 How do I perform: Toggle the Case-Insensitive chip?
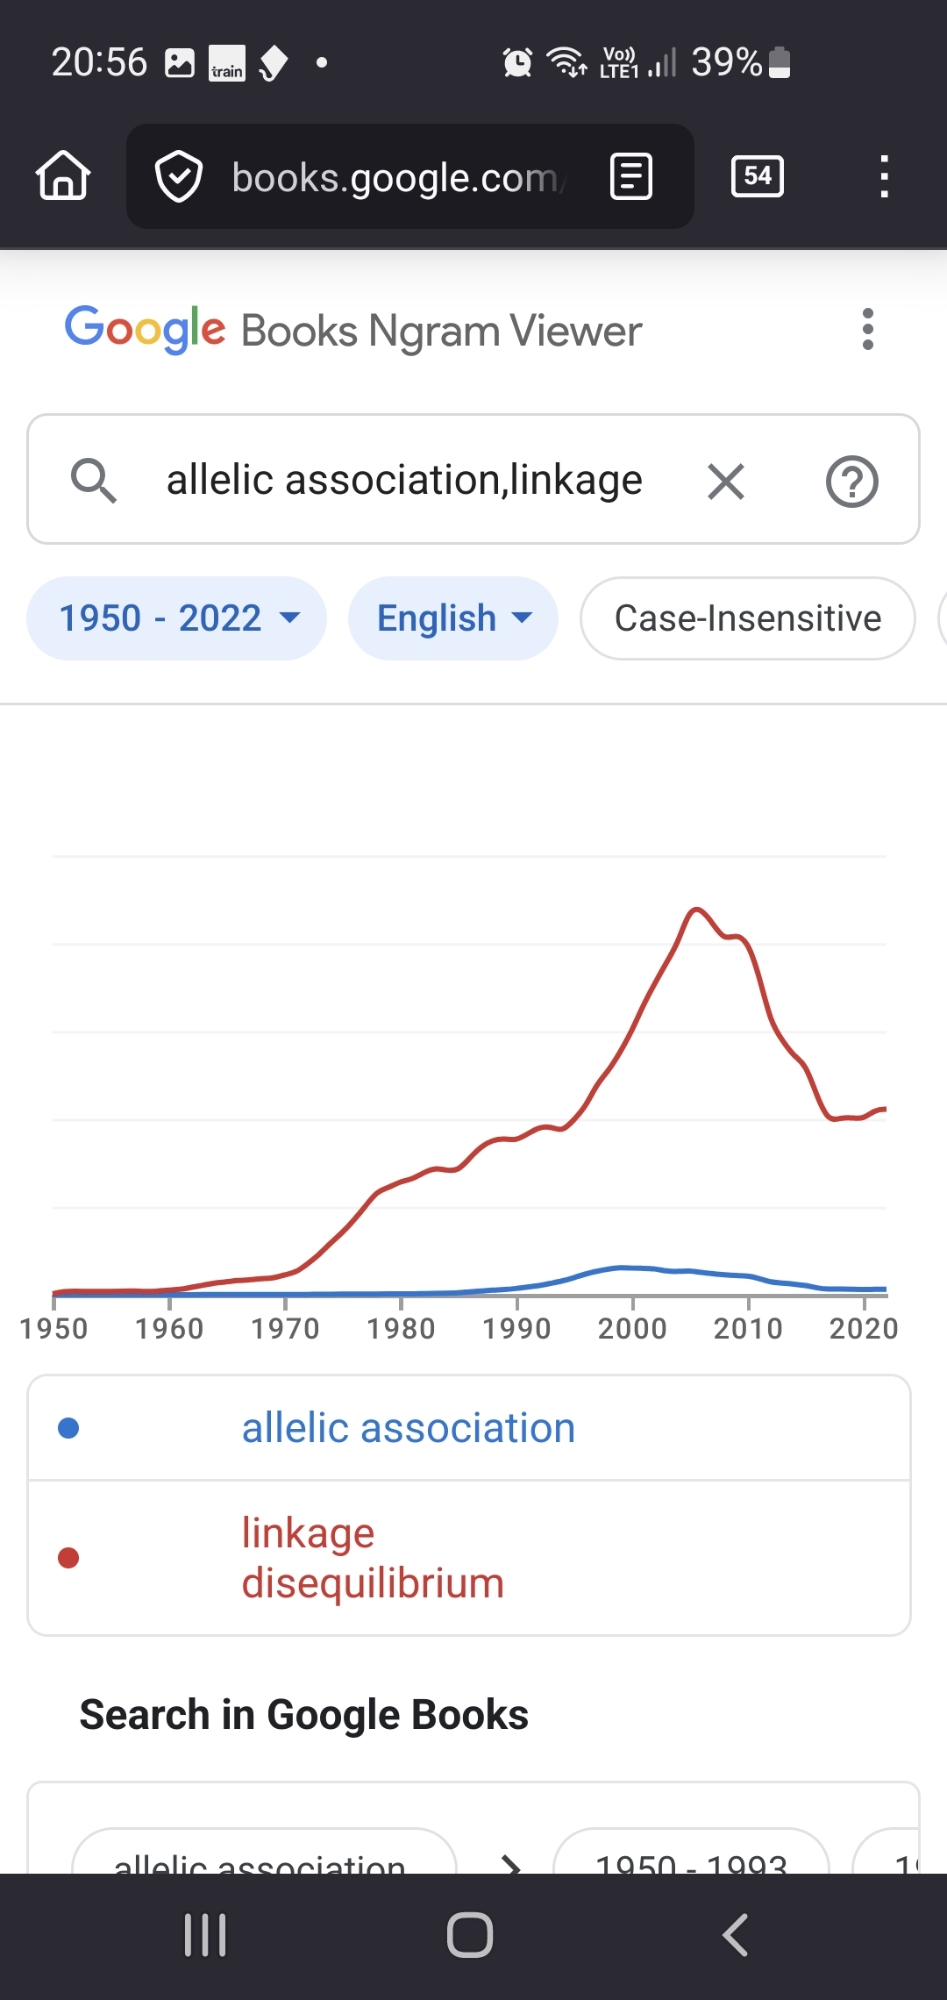tap(747, 618)
